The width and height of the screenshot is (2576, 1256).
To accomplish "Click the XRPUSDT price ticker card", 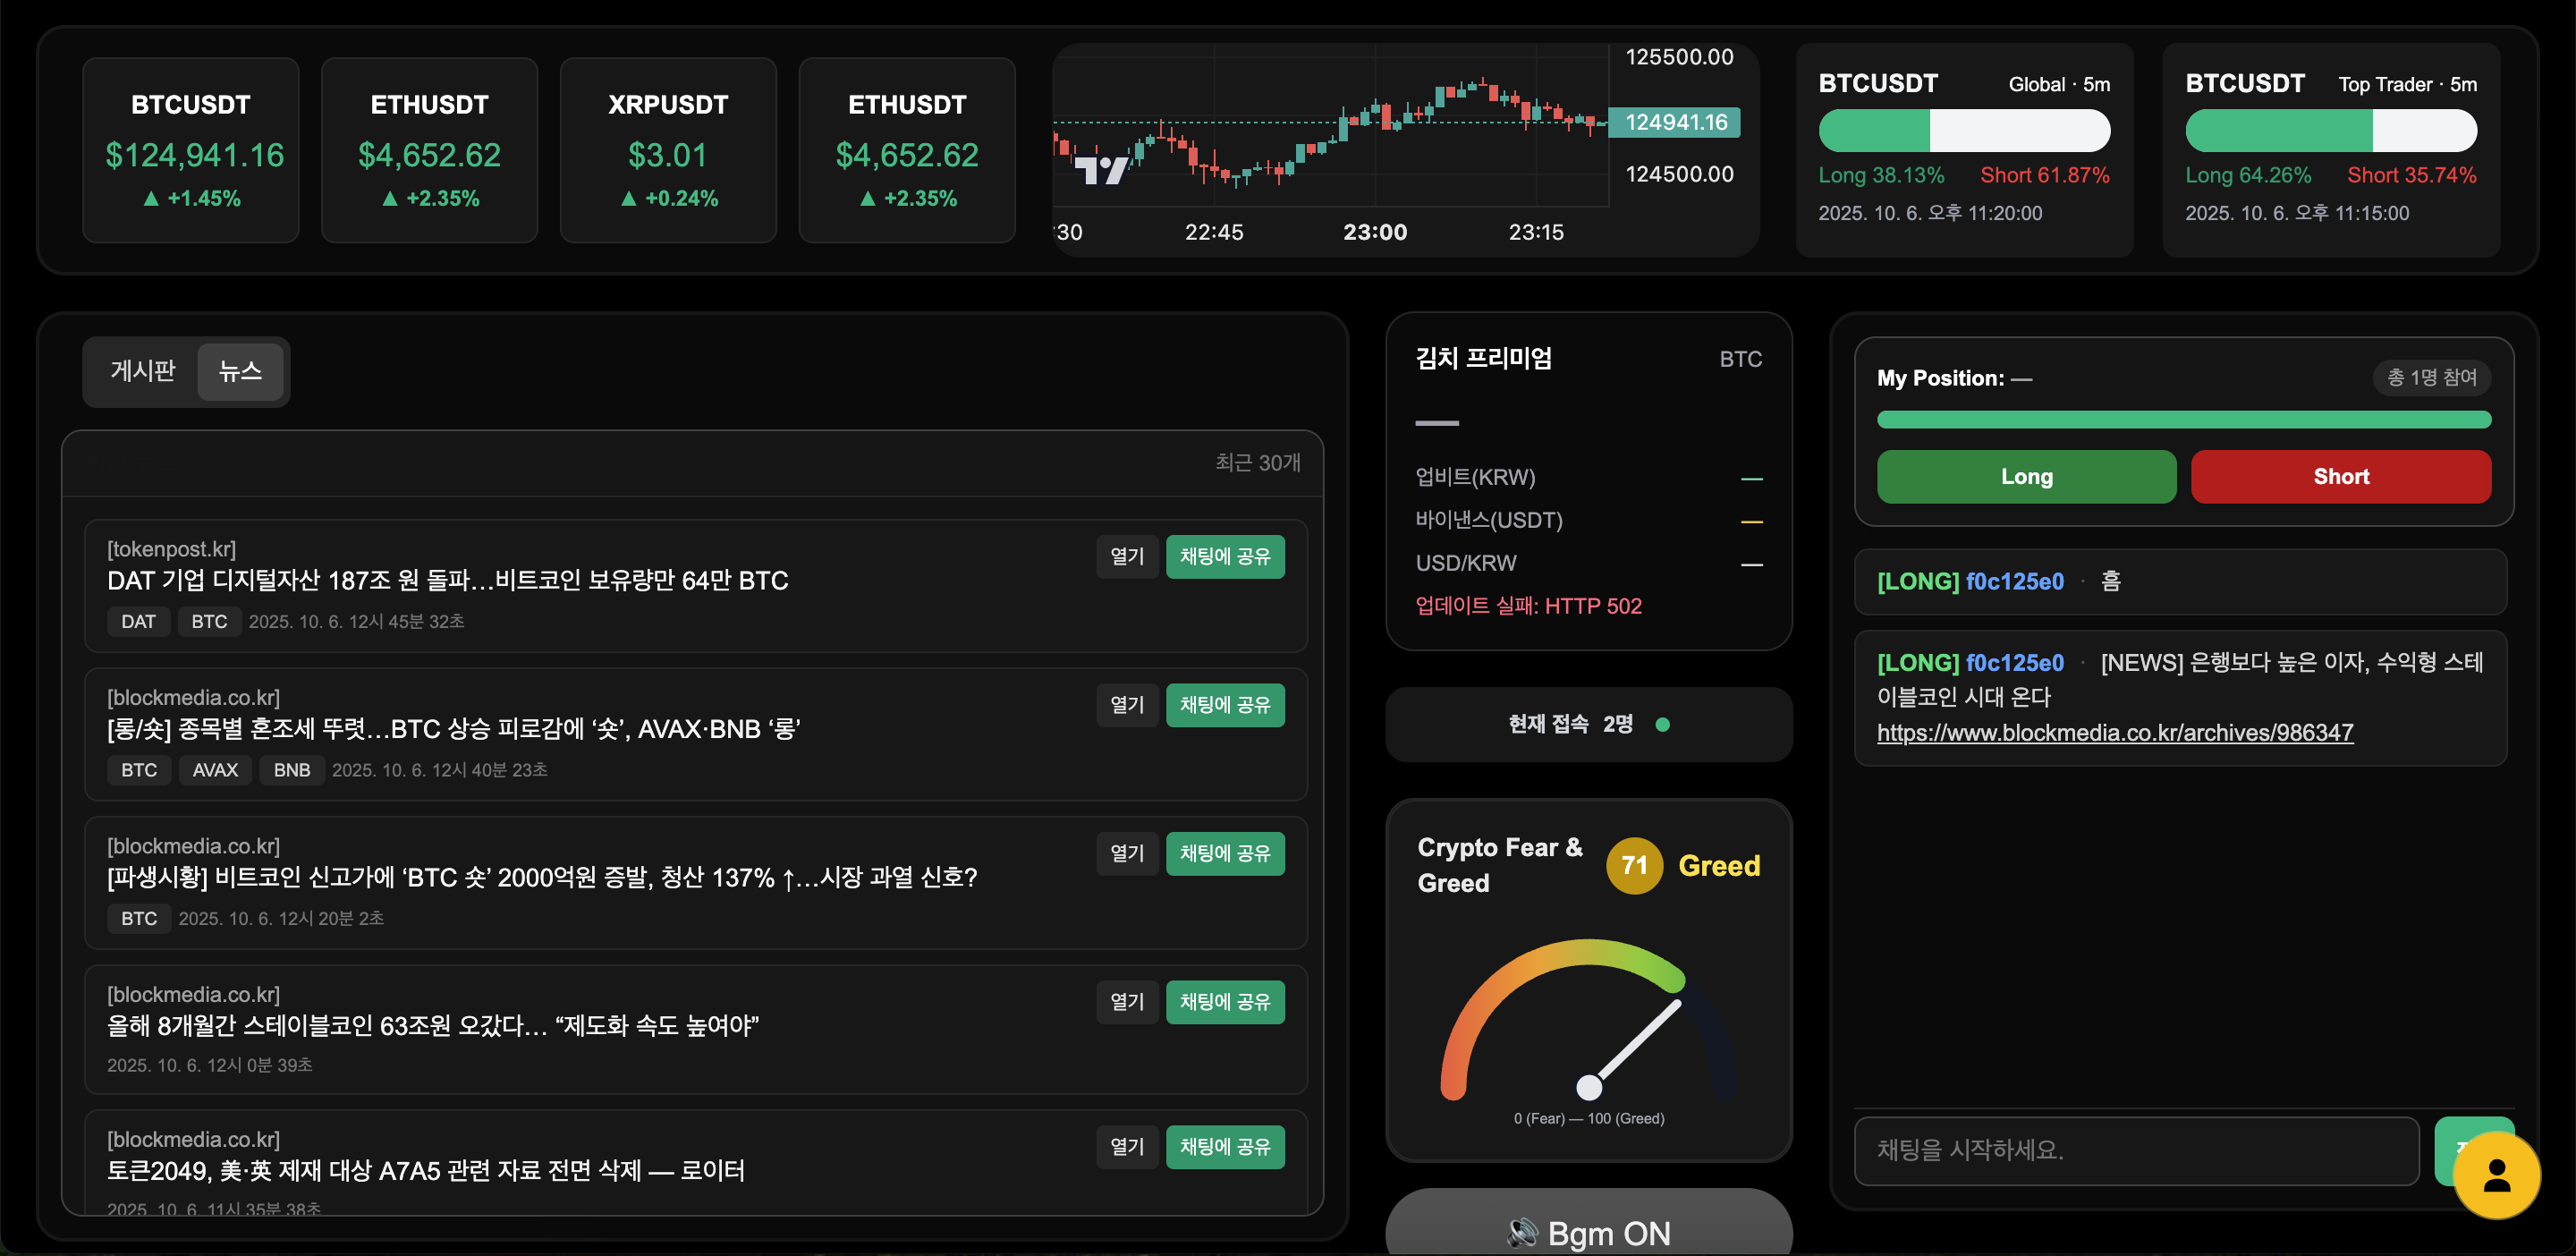I will (x=668, y=150).
